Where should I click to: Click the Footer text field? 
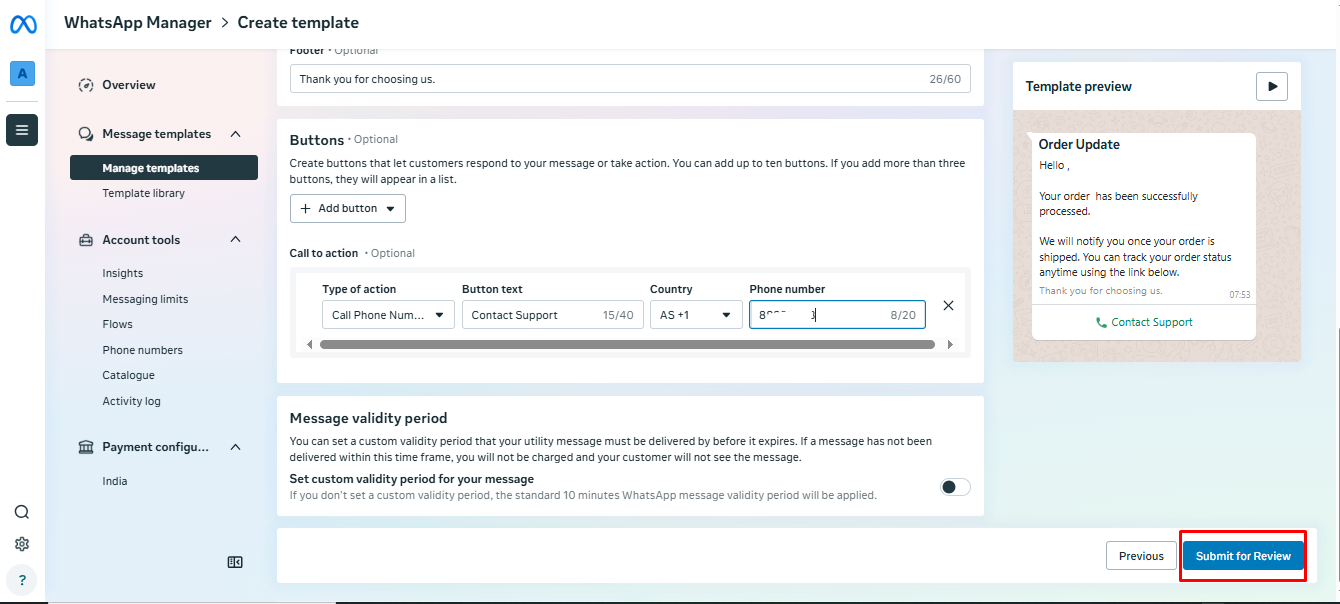coord(630,79)
